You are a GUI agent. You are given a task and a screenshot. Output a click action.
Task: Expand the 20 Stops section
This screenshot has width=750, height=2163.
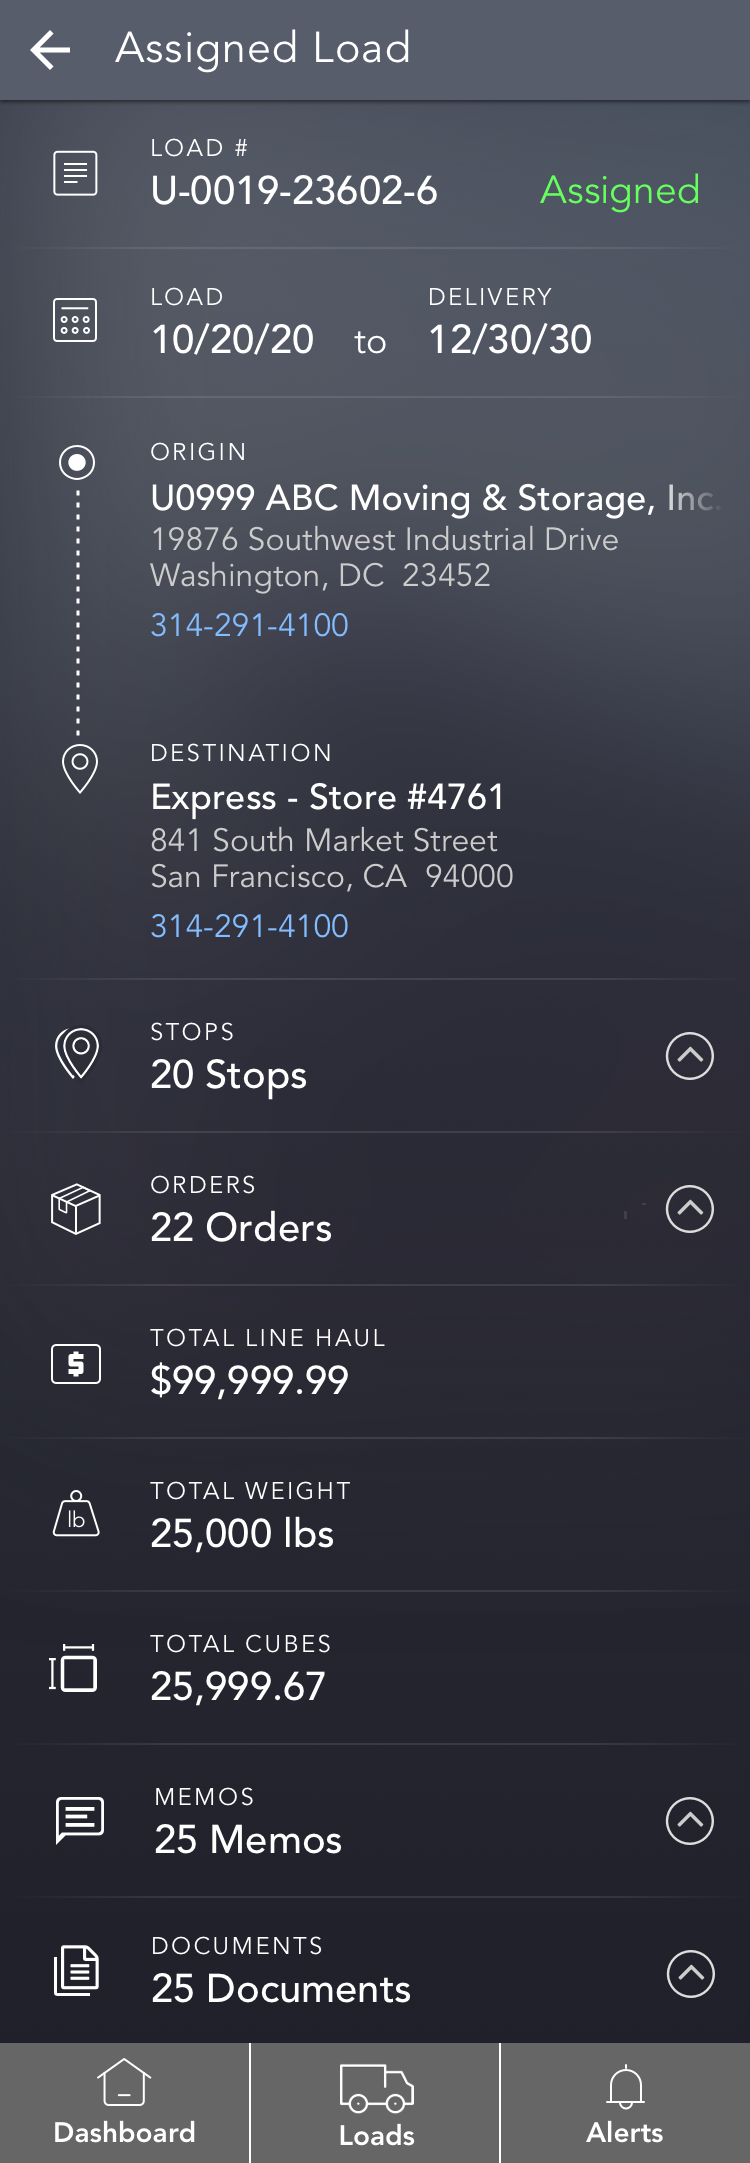(690, 1056)
